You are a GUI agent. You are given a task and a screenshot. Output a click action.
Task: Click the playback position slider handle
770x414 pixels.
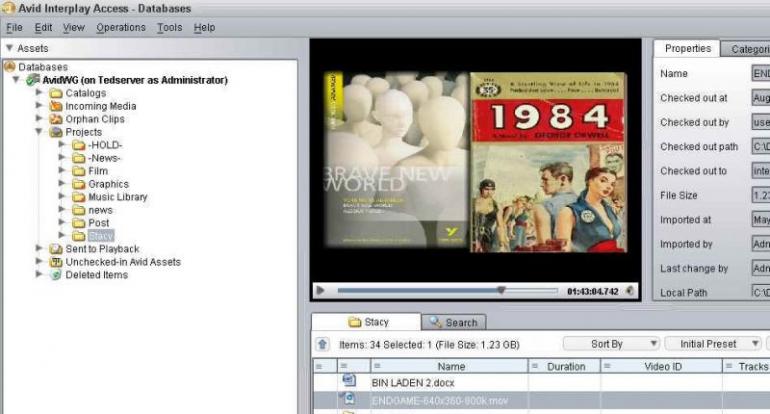[x=501, y=290]
